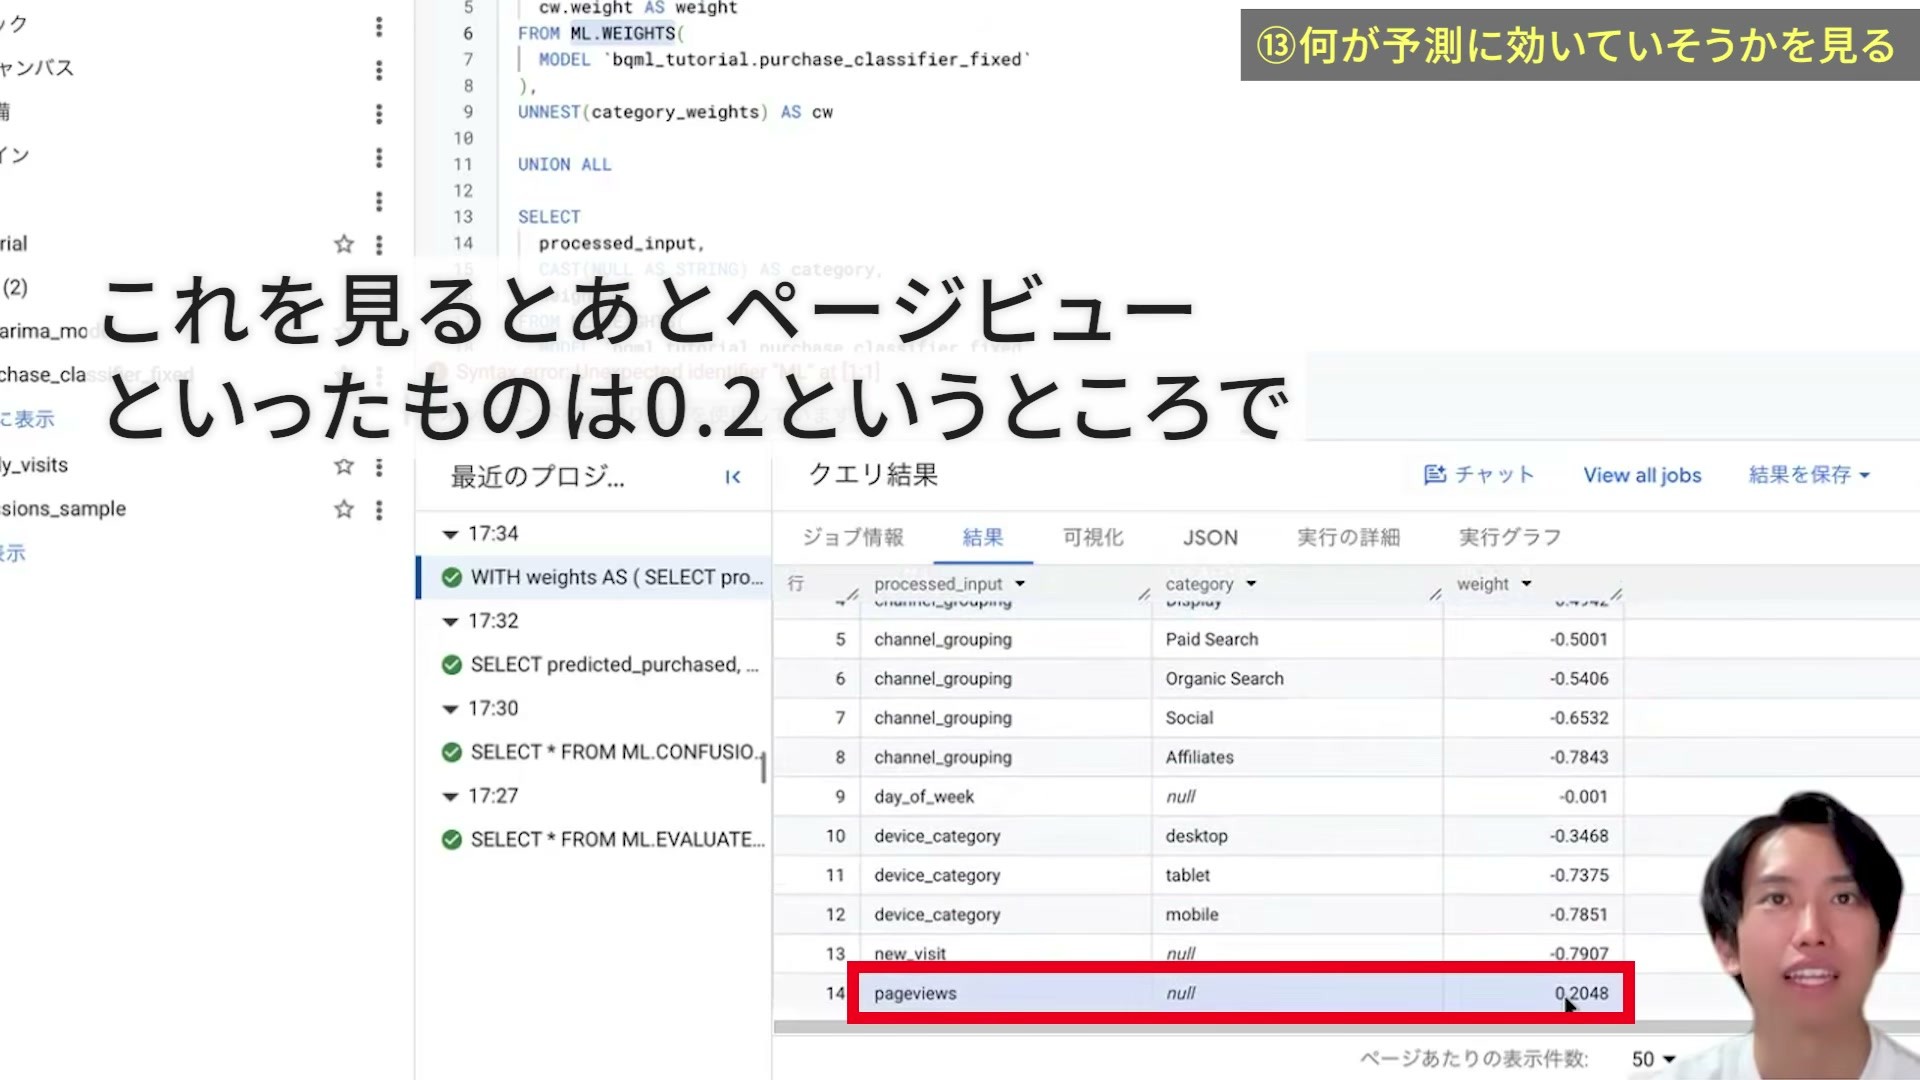
Task: Star the sions_sample table
Action: coord(344,509)
